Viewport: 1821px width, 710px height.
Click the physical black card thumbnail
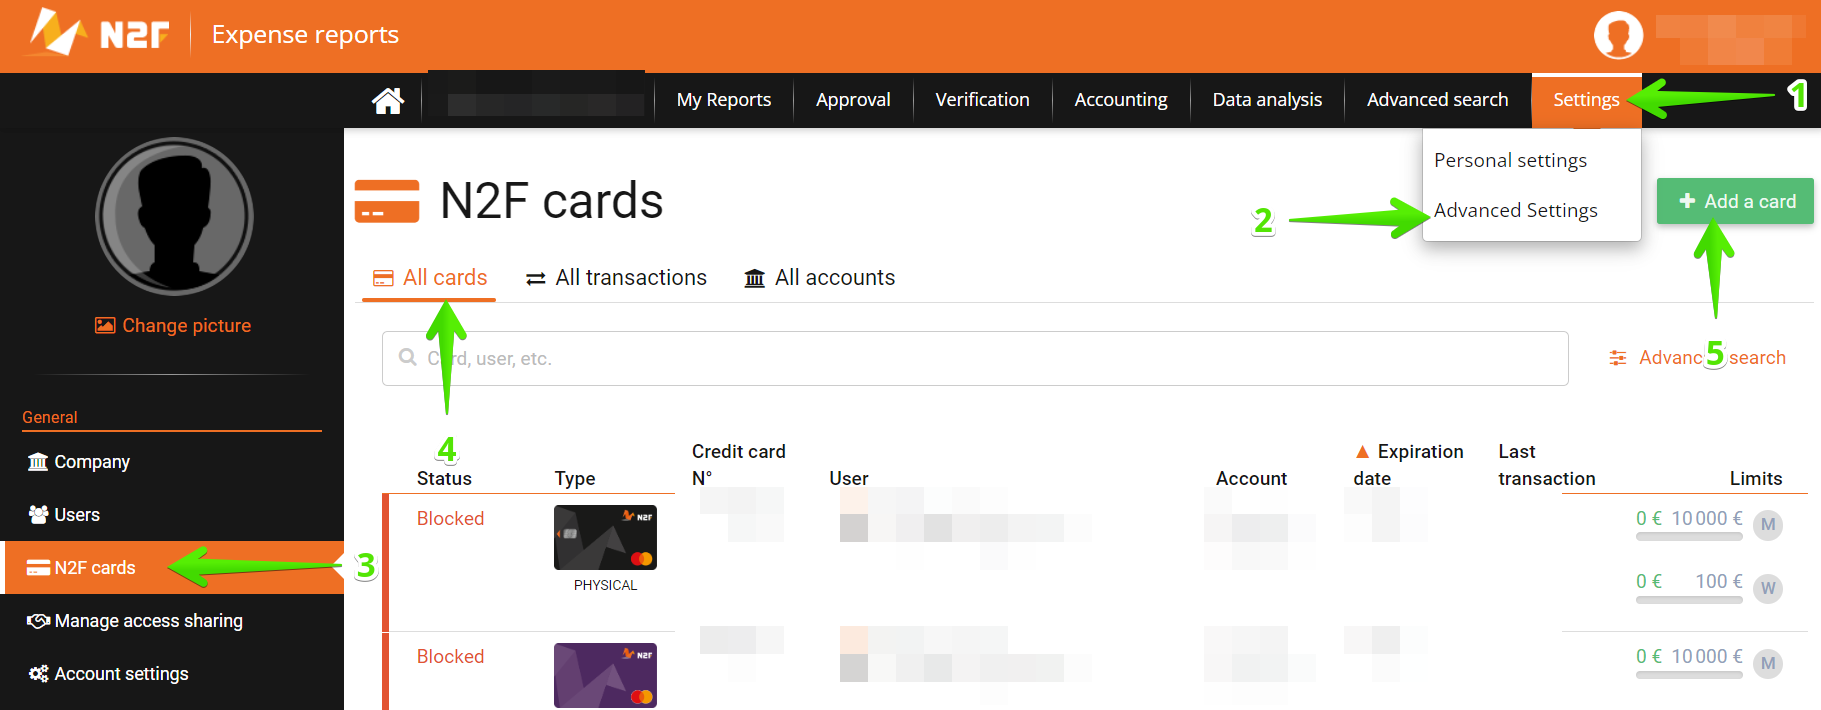click(x=605, y=537)
